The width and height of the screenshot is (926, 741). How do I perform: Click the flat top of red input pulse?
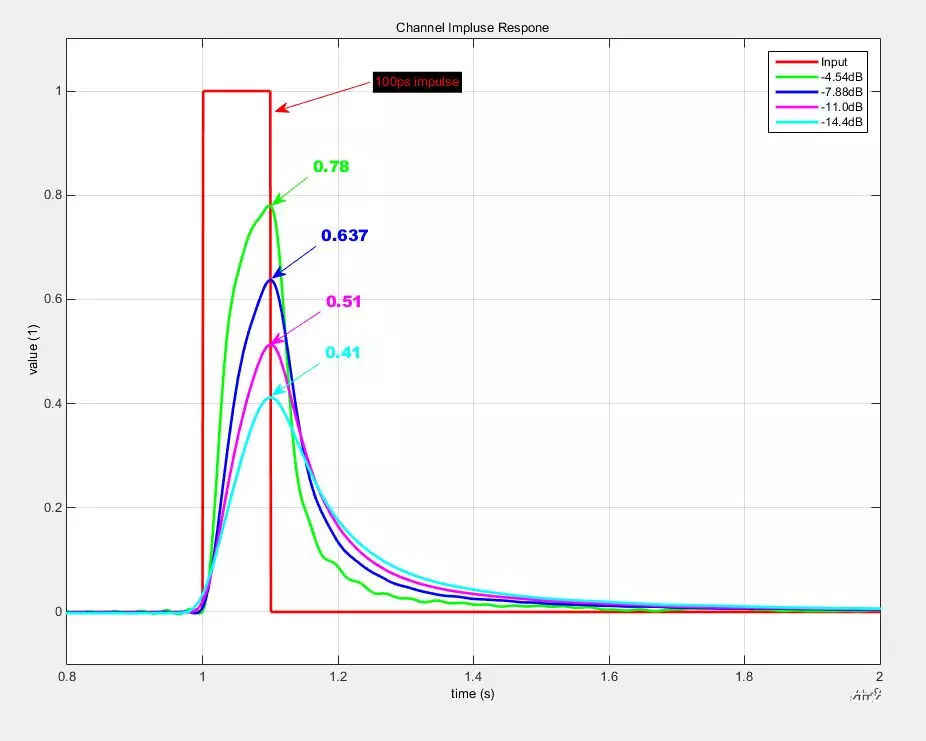coord(236,91)
